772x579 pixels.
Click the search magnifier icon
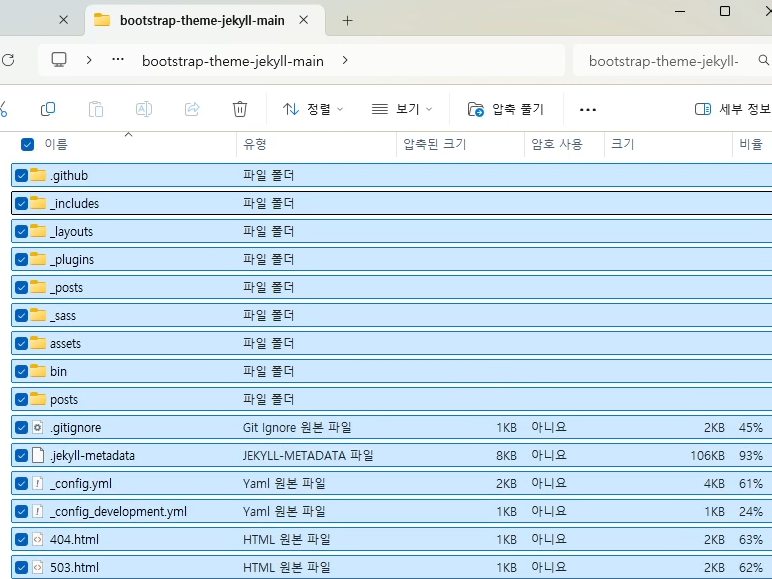[x=764, y=60]
